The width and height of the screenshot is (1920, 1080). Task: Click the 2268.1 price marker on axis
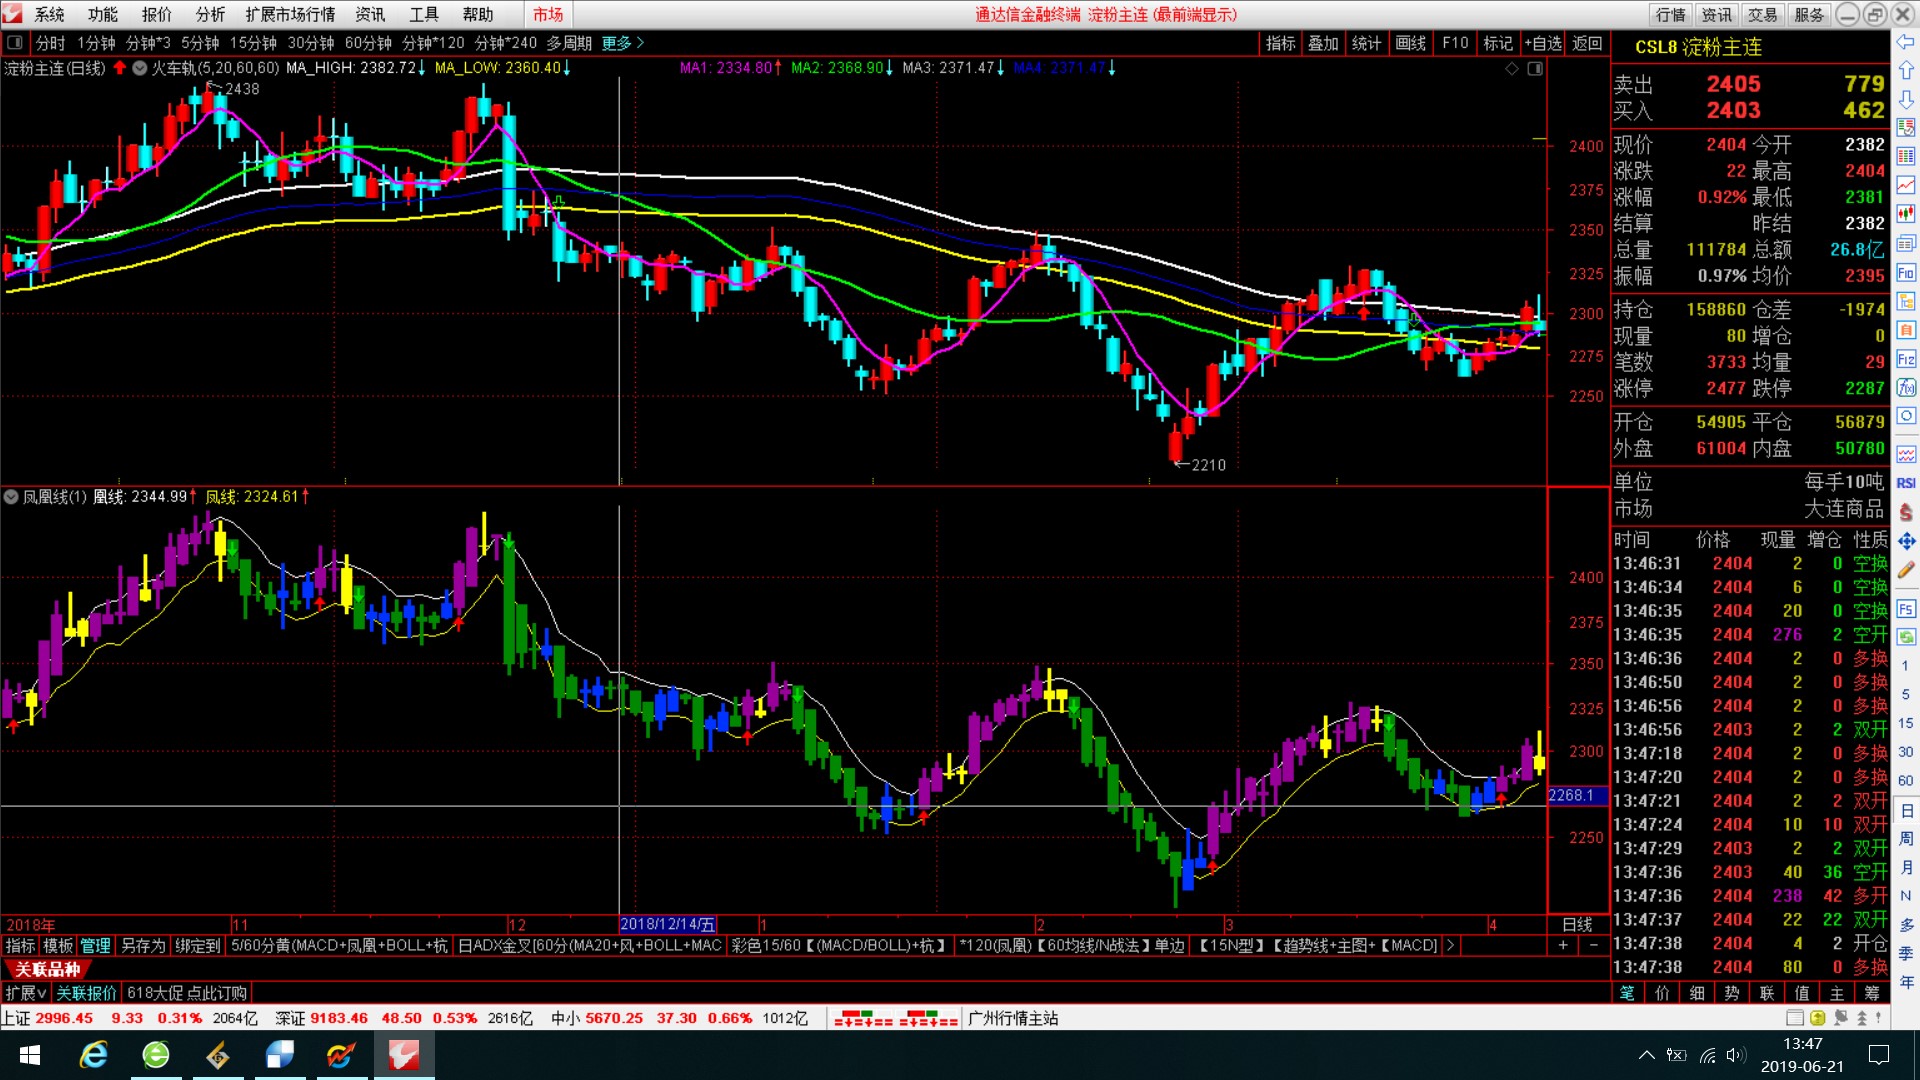point(1571,795)
